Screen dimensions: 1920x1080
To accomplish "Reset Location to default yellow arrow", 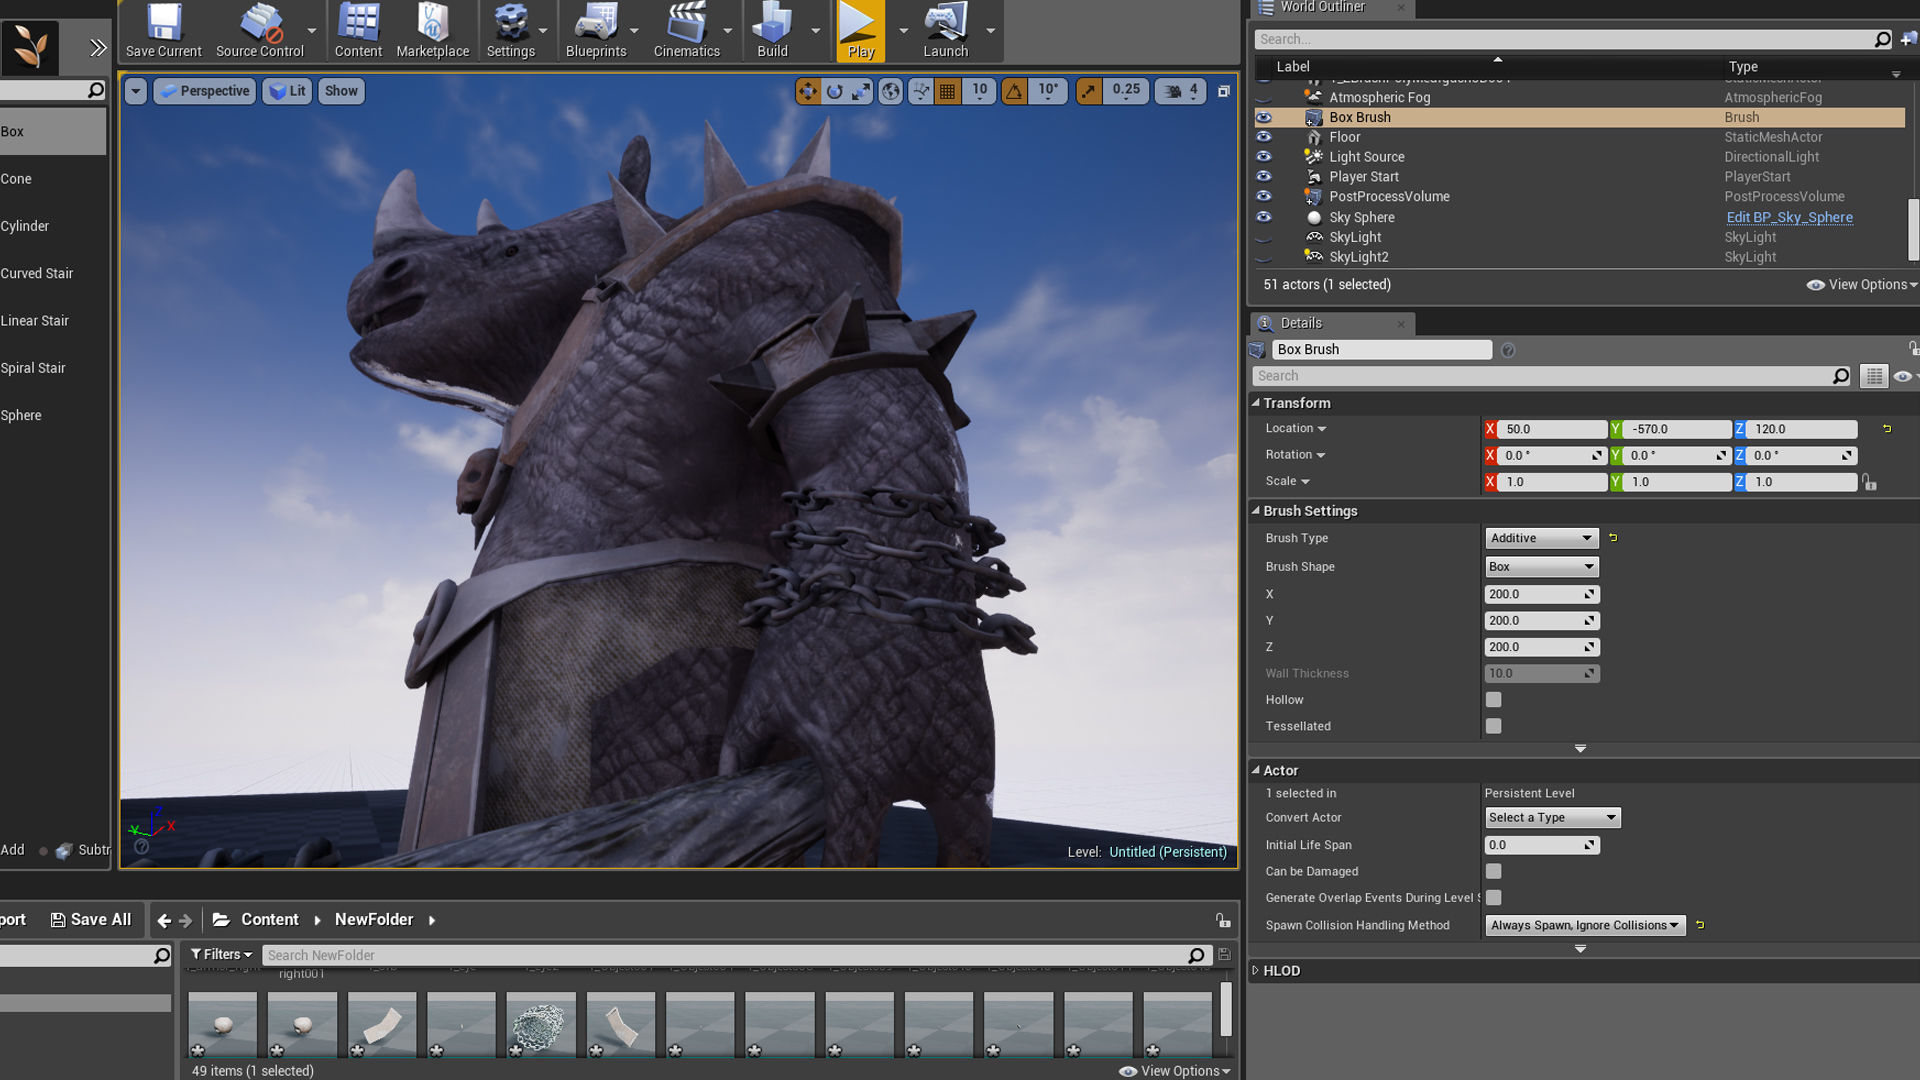I will click(x=1887, y=429).
